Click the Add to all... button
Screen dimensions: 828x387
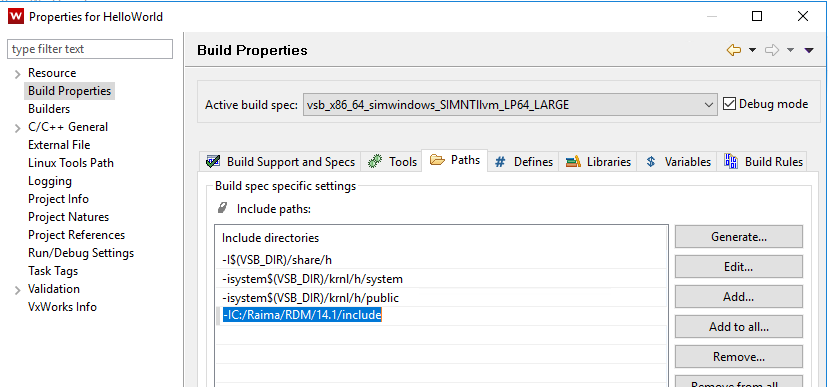739,327
